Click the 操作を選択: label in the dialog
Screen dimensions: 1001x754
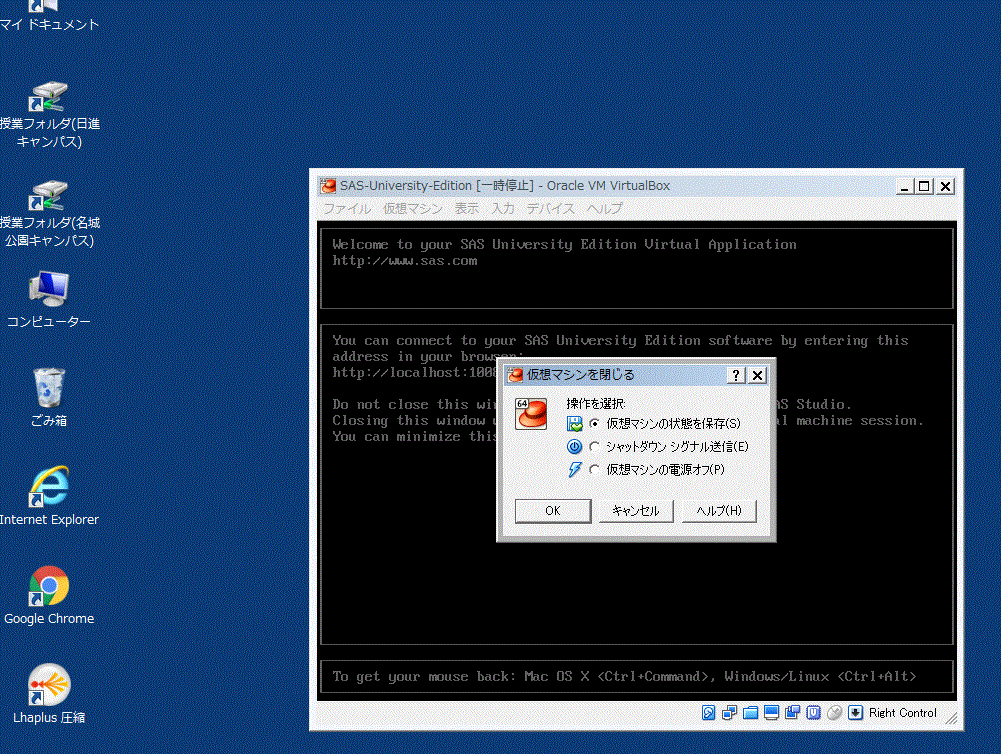tap(596, 403)
